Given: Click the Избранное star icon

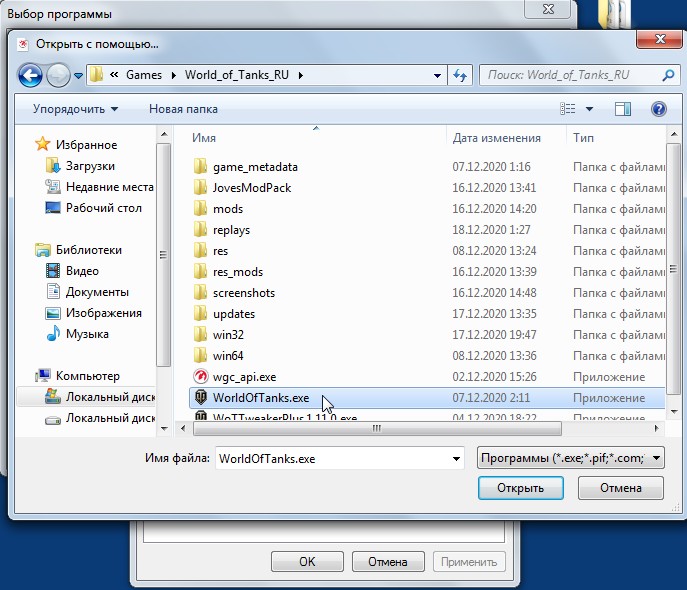Looking at the screenshot, I should click(x=42, y=144).
